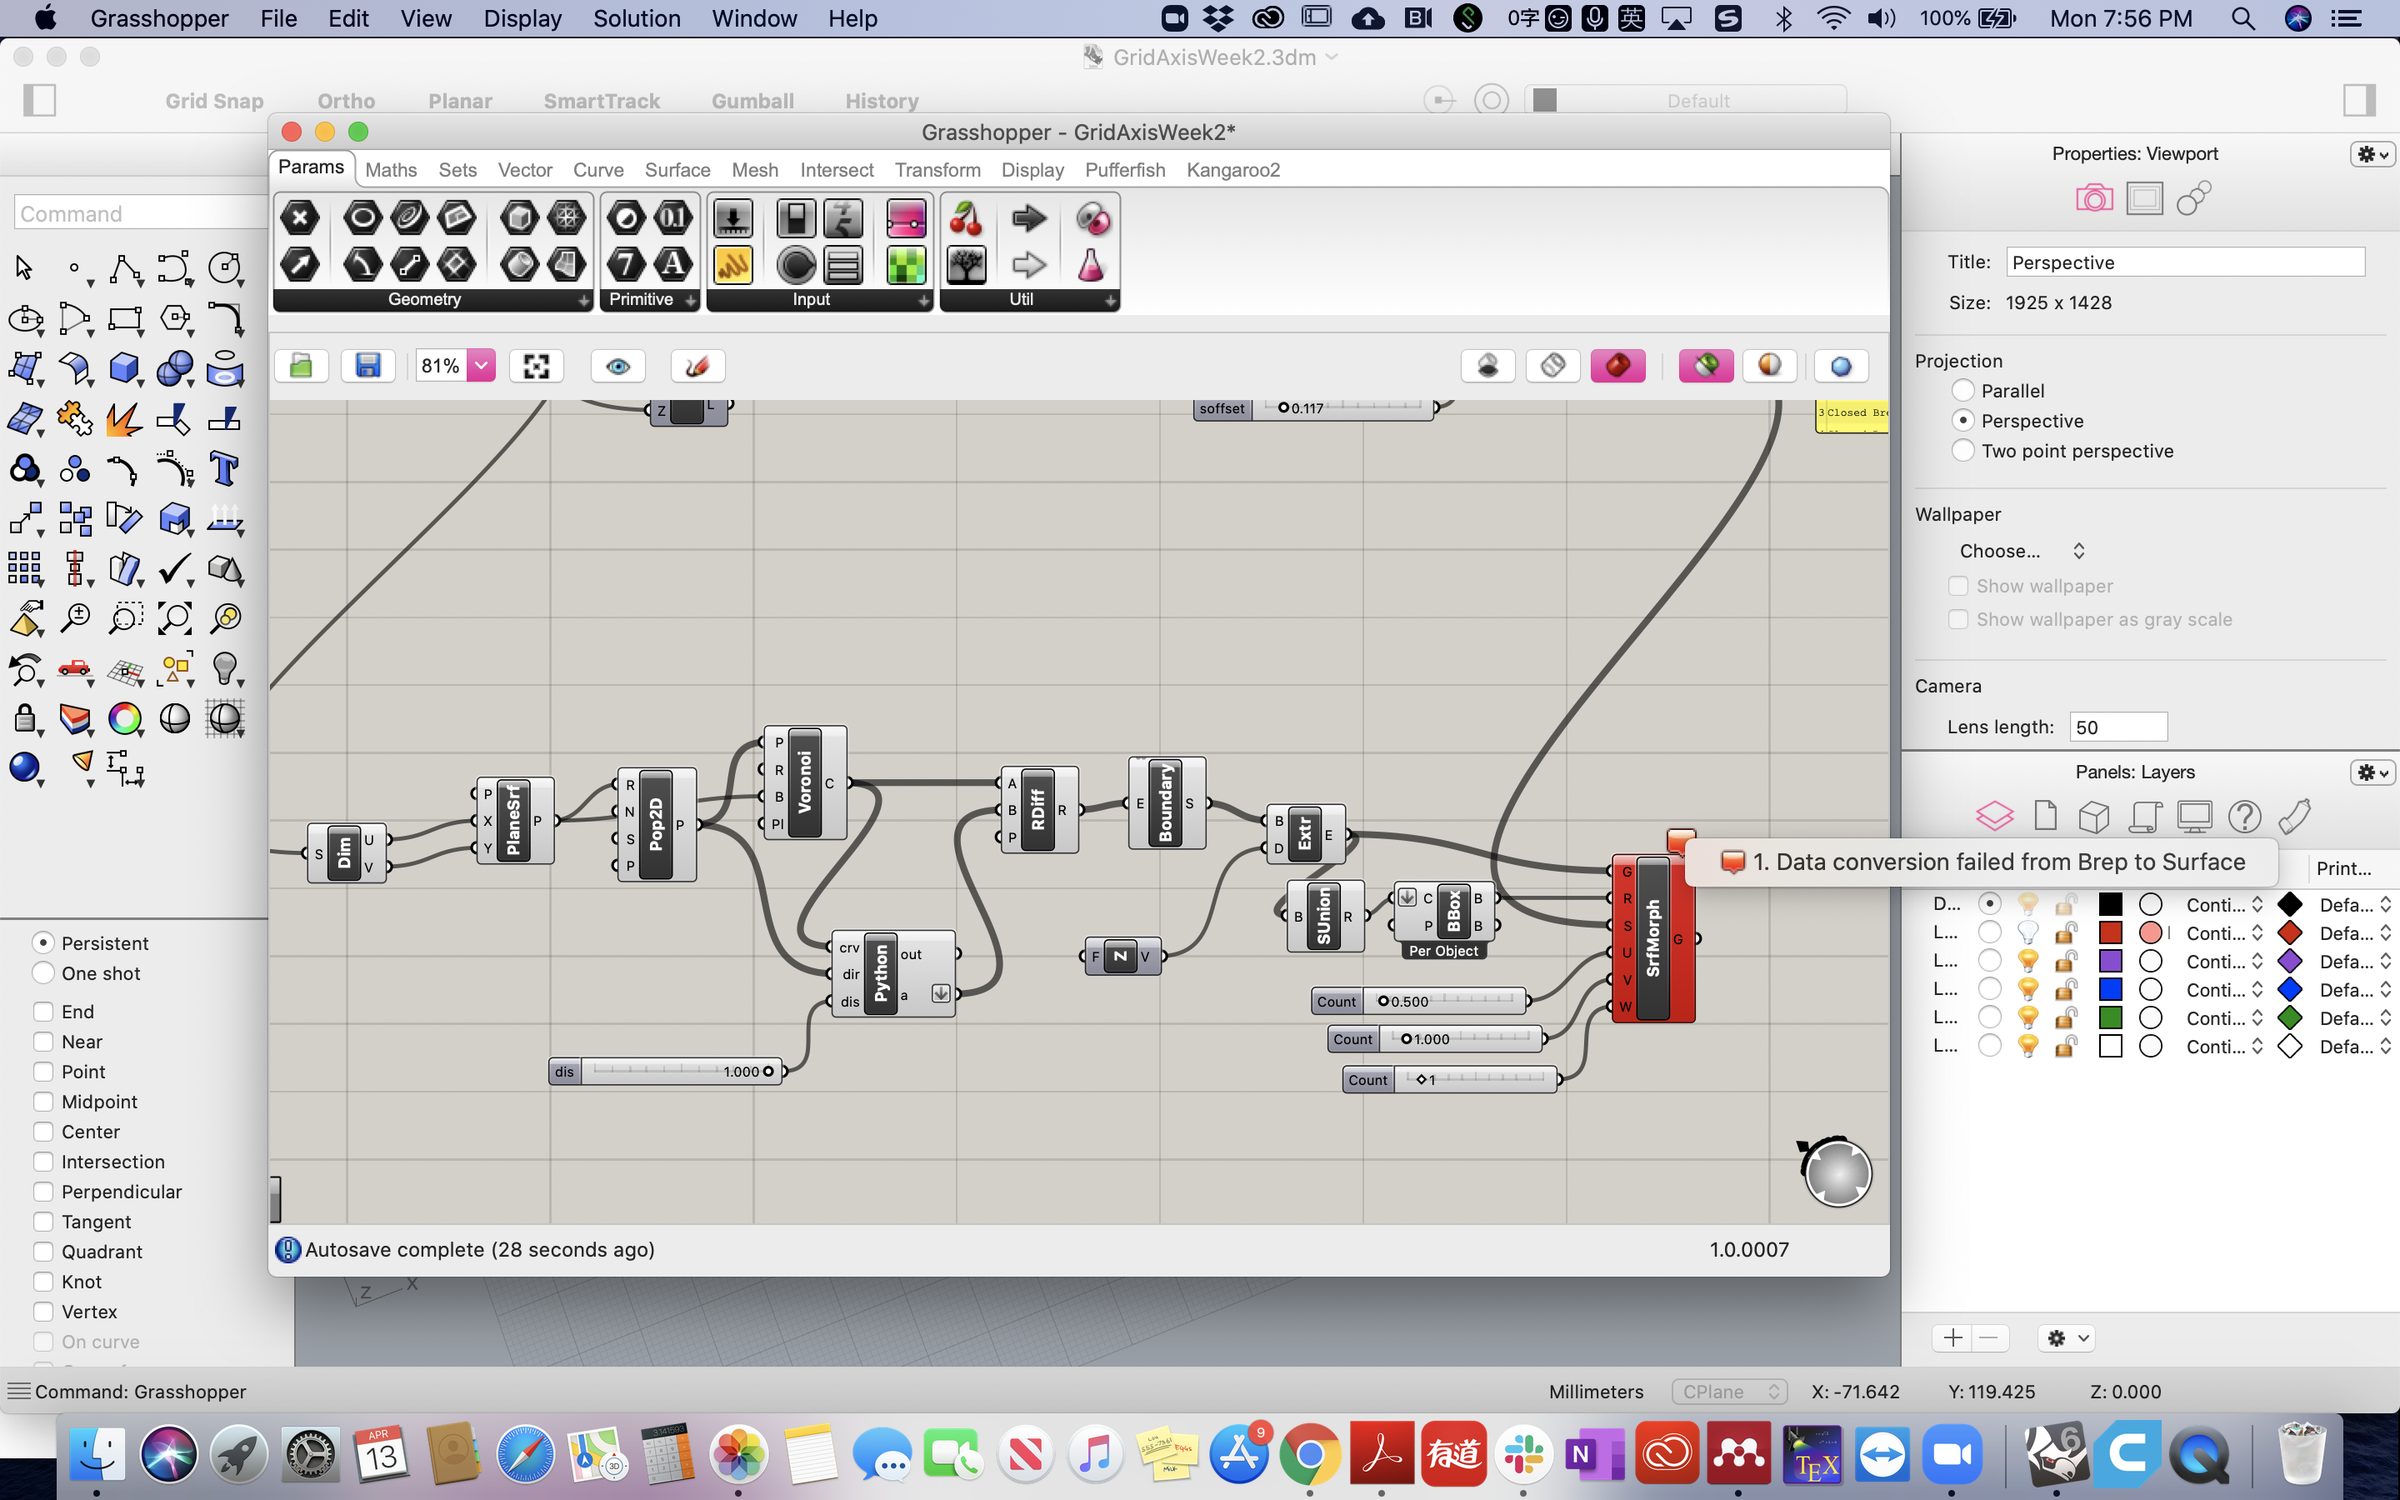Select the Parallel projection radio button

coord(1964,390)
